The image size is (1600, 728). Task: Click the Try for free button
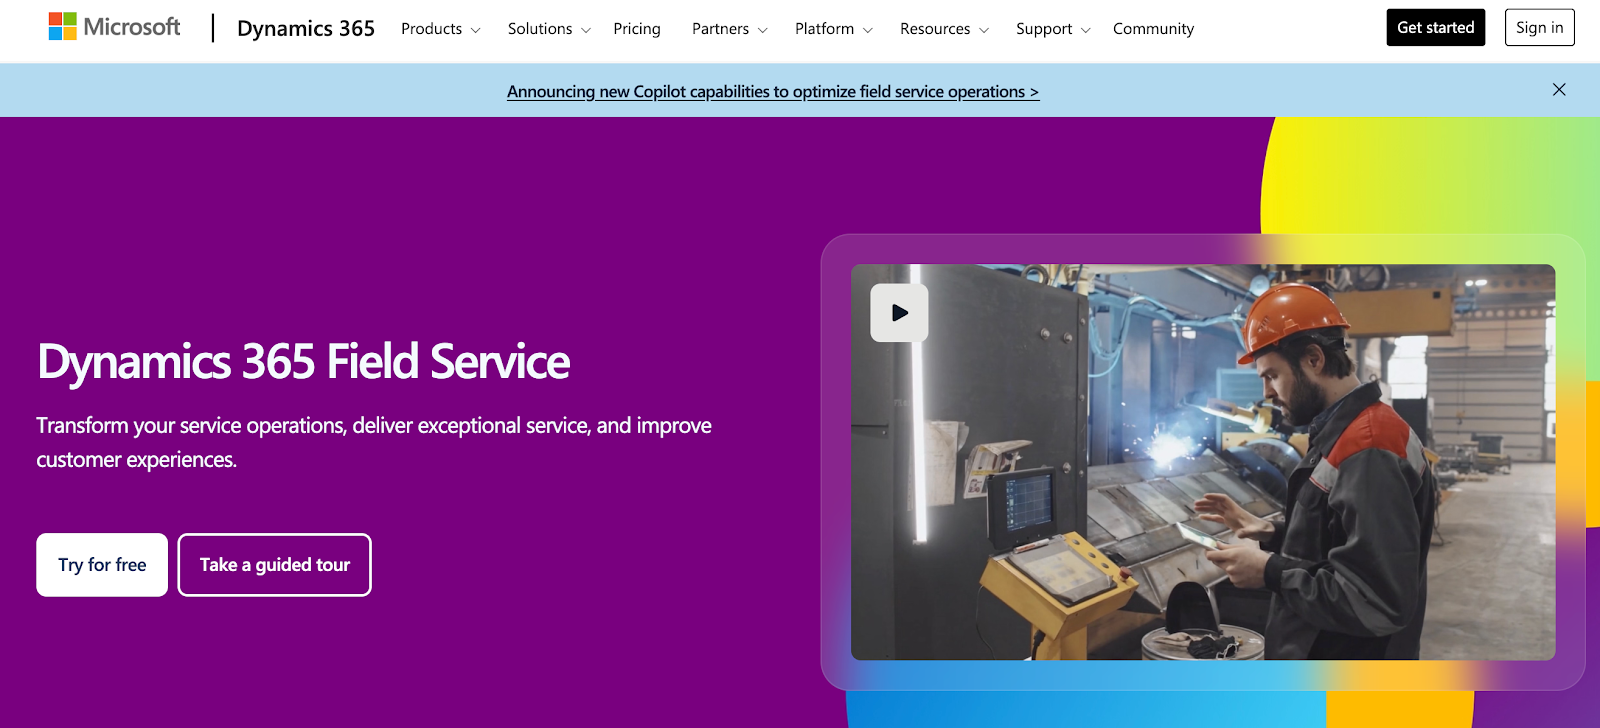tap(102, 565)
